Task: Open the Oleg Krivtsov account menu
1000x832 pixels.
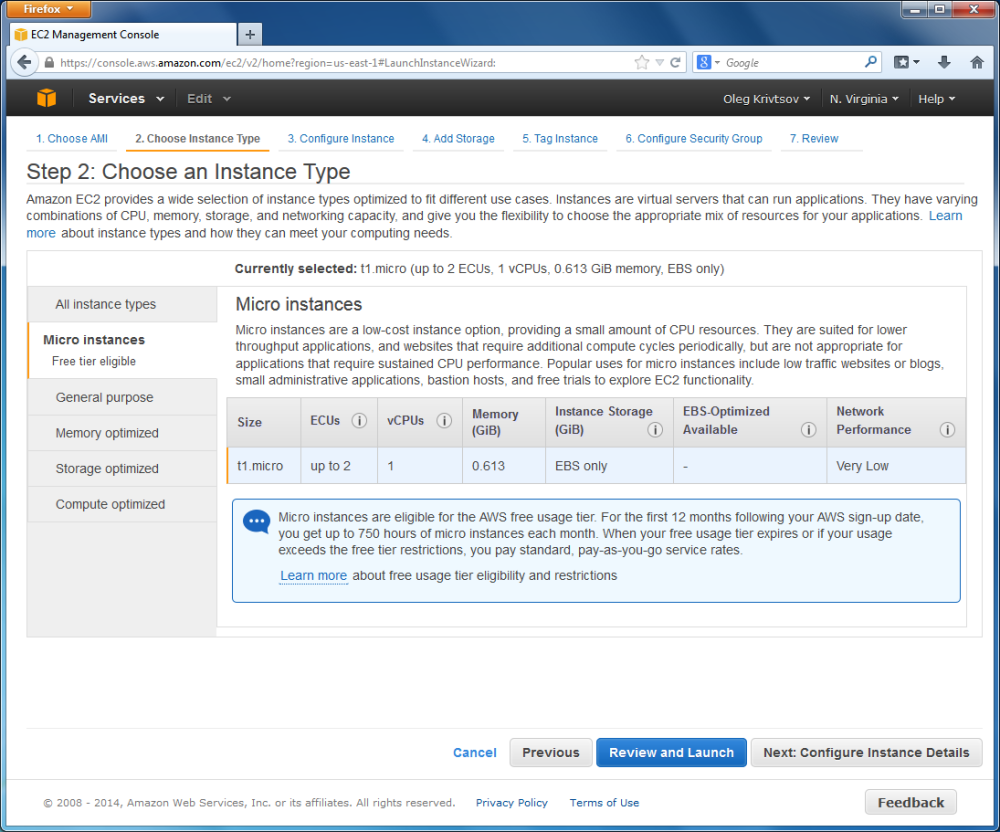Action: [766, 99]
